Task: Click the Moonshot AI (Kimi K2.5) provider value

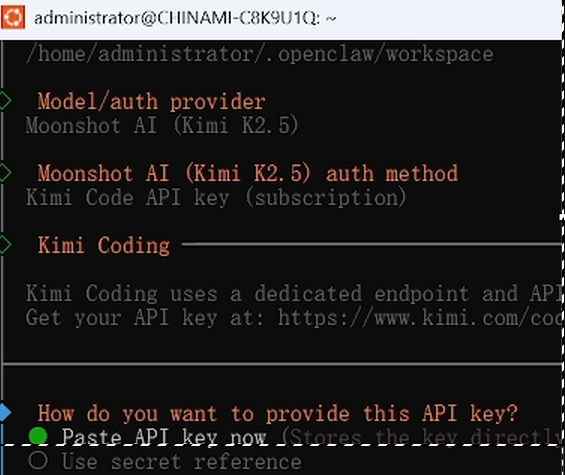Action: coord(162,125)
